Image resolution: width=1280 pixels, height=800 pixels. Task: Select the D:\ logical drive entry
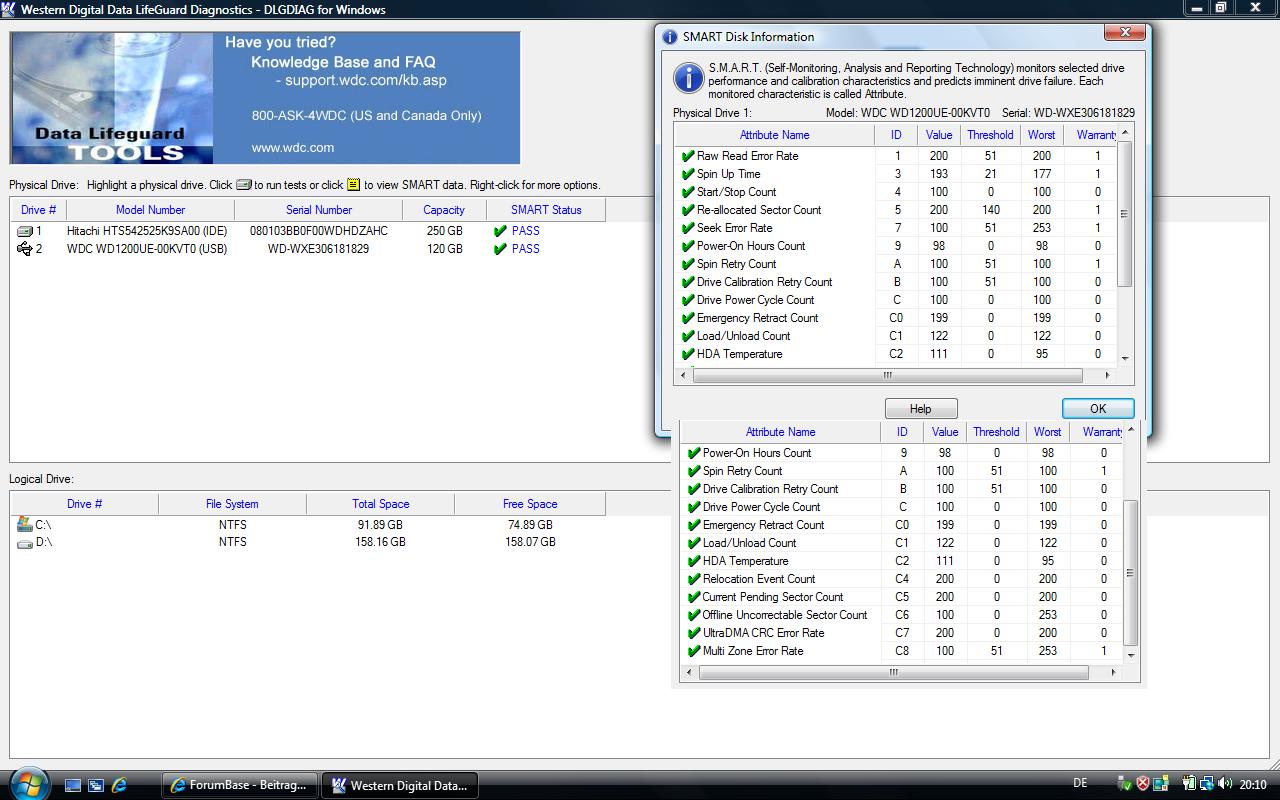(308, 542)
